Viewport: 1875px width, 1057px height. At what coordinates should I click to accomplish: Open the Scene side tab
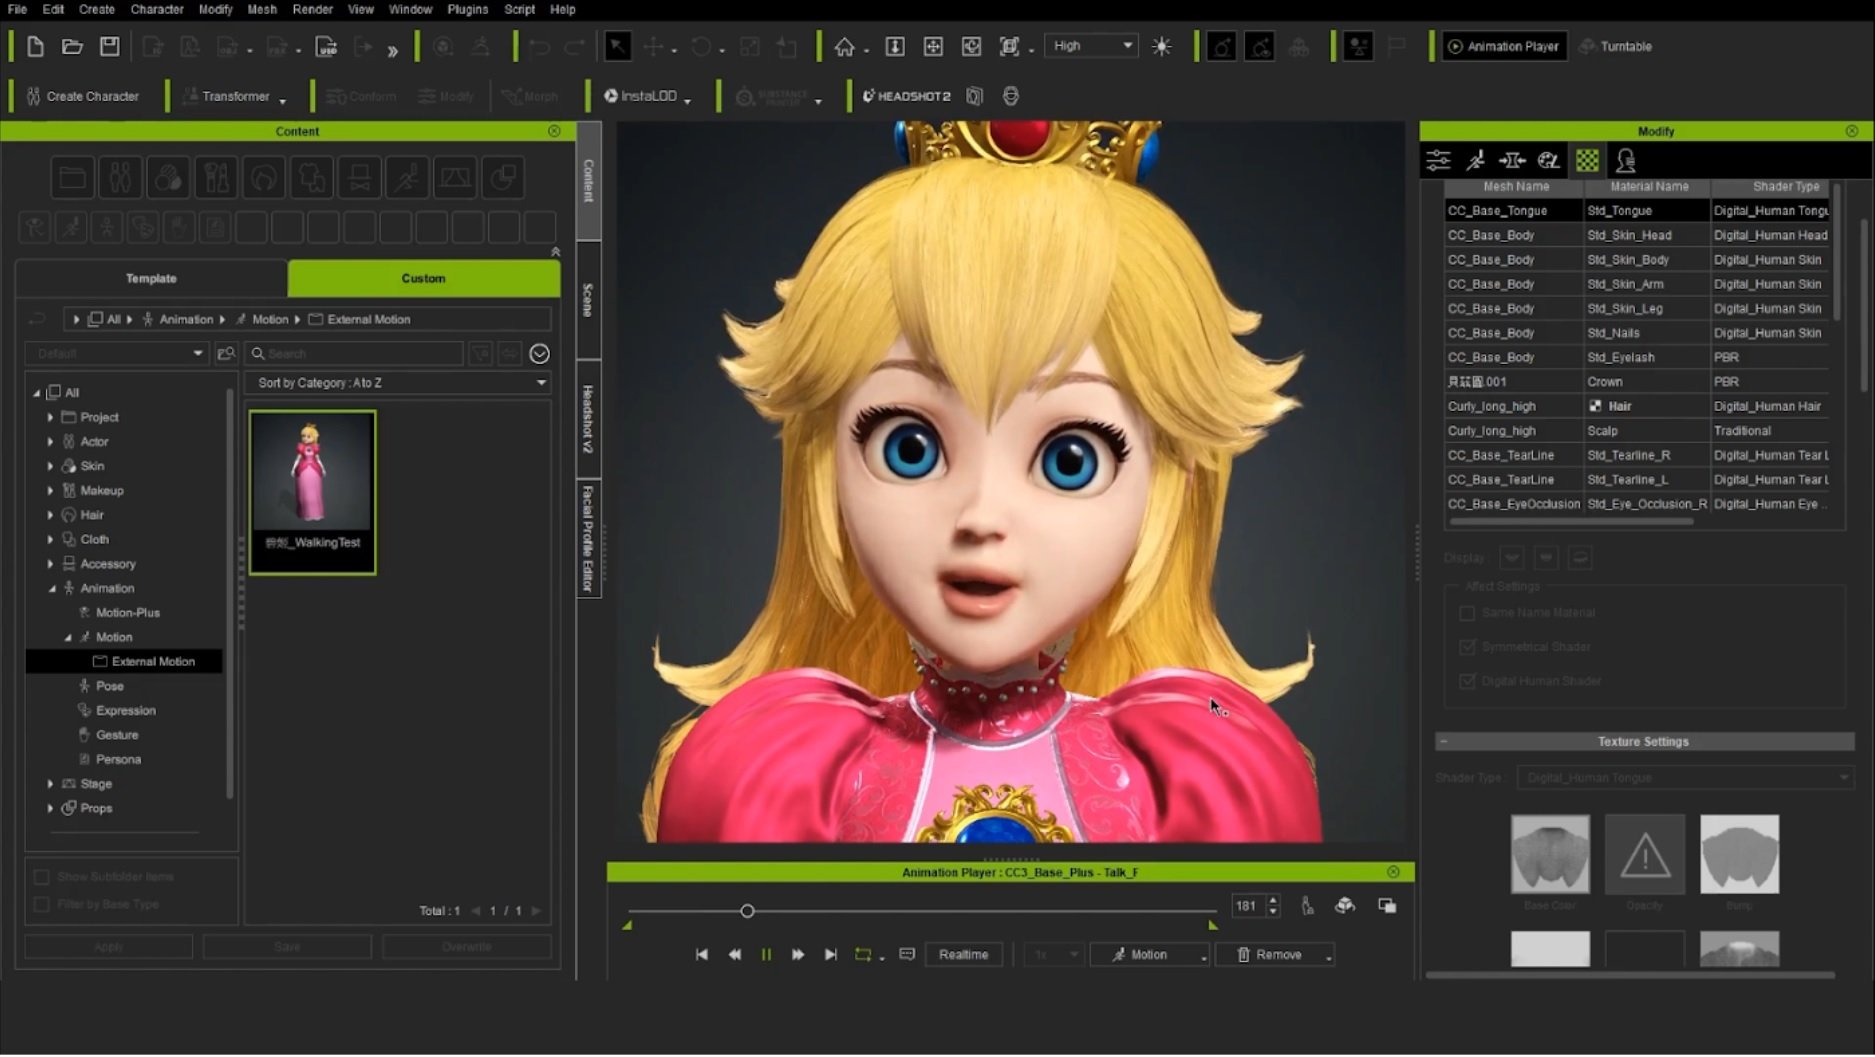click(x=588, y=300)
